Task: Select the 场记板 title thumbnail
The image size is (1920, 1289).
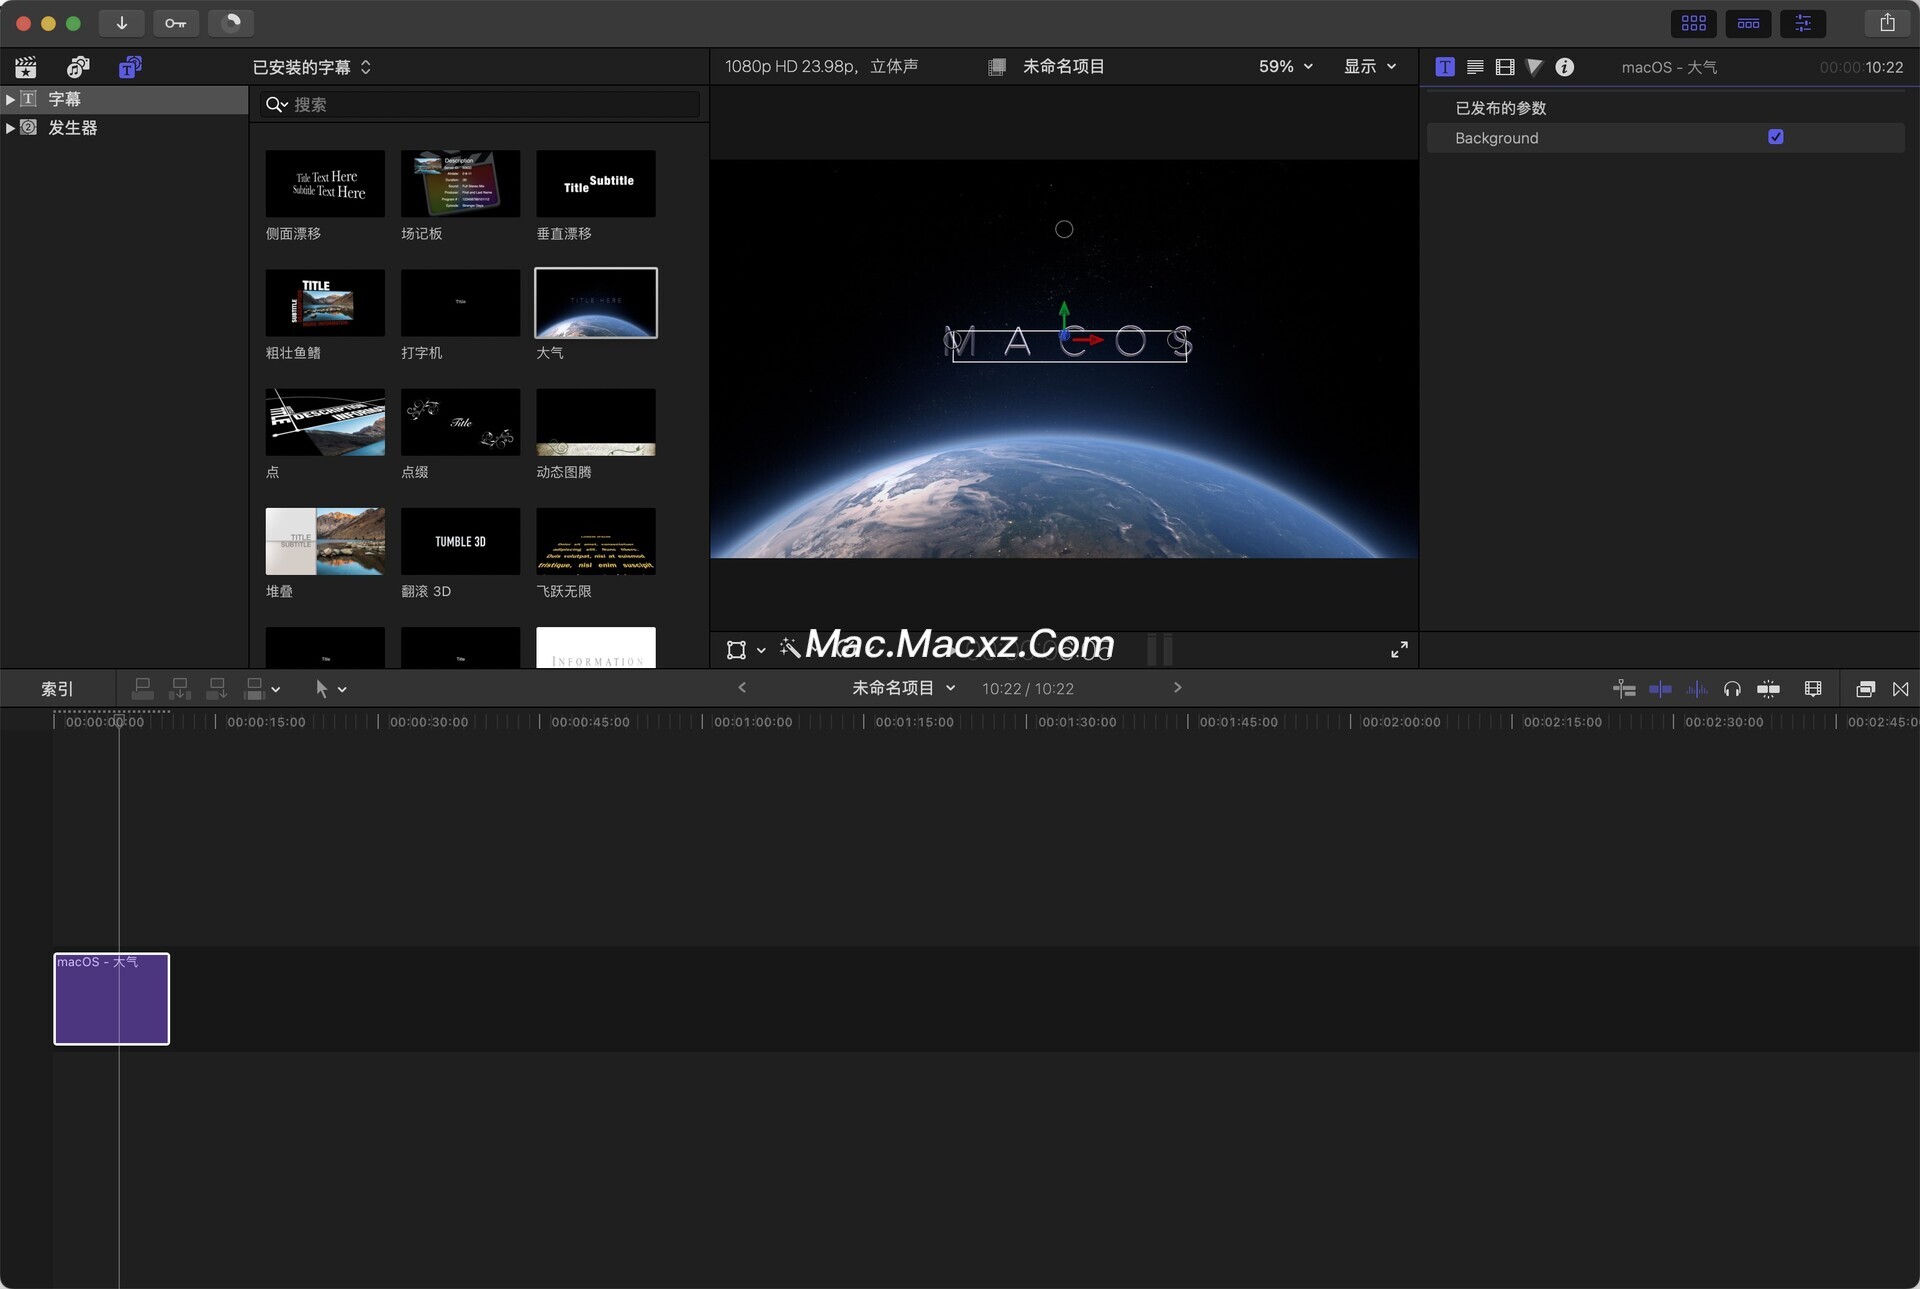Action: [x=460, y=183]
